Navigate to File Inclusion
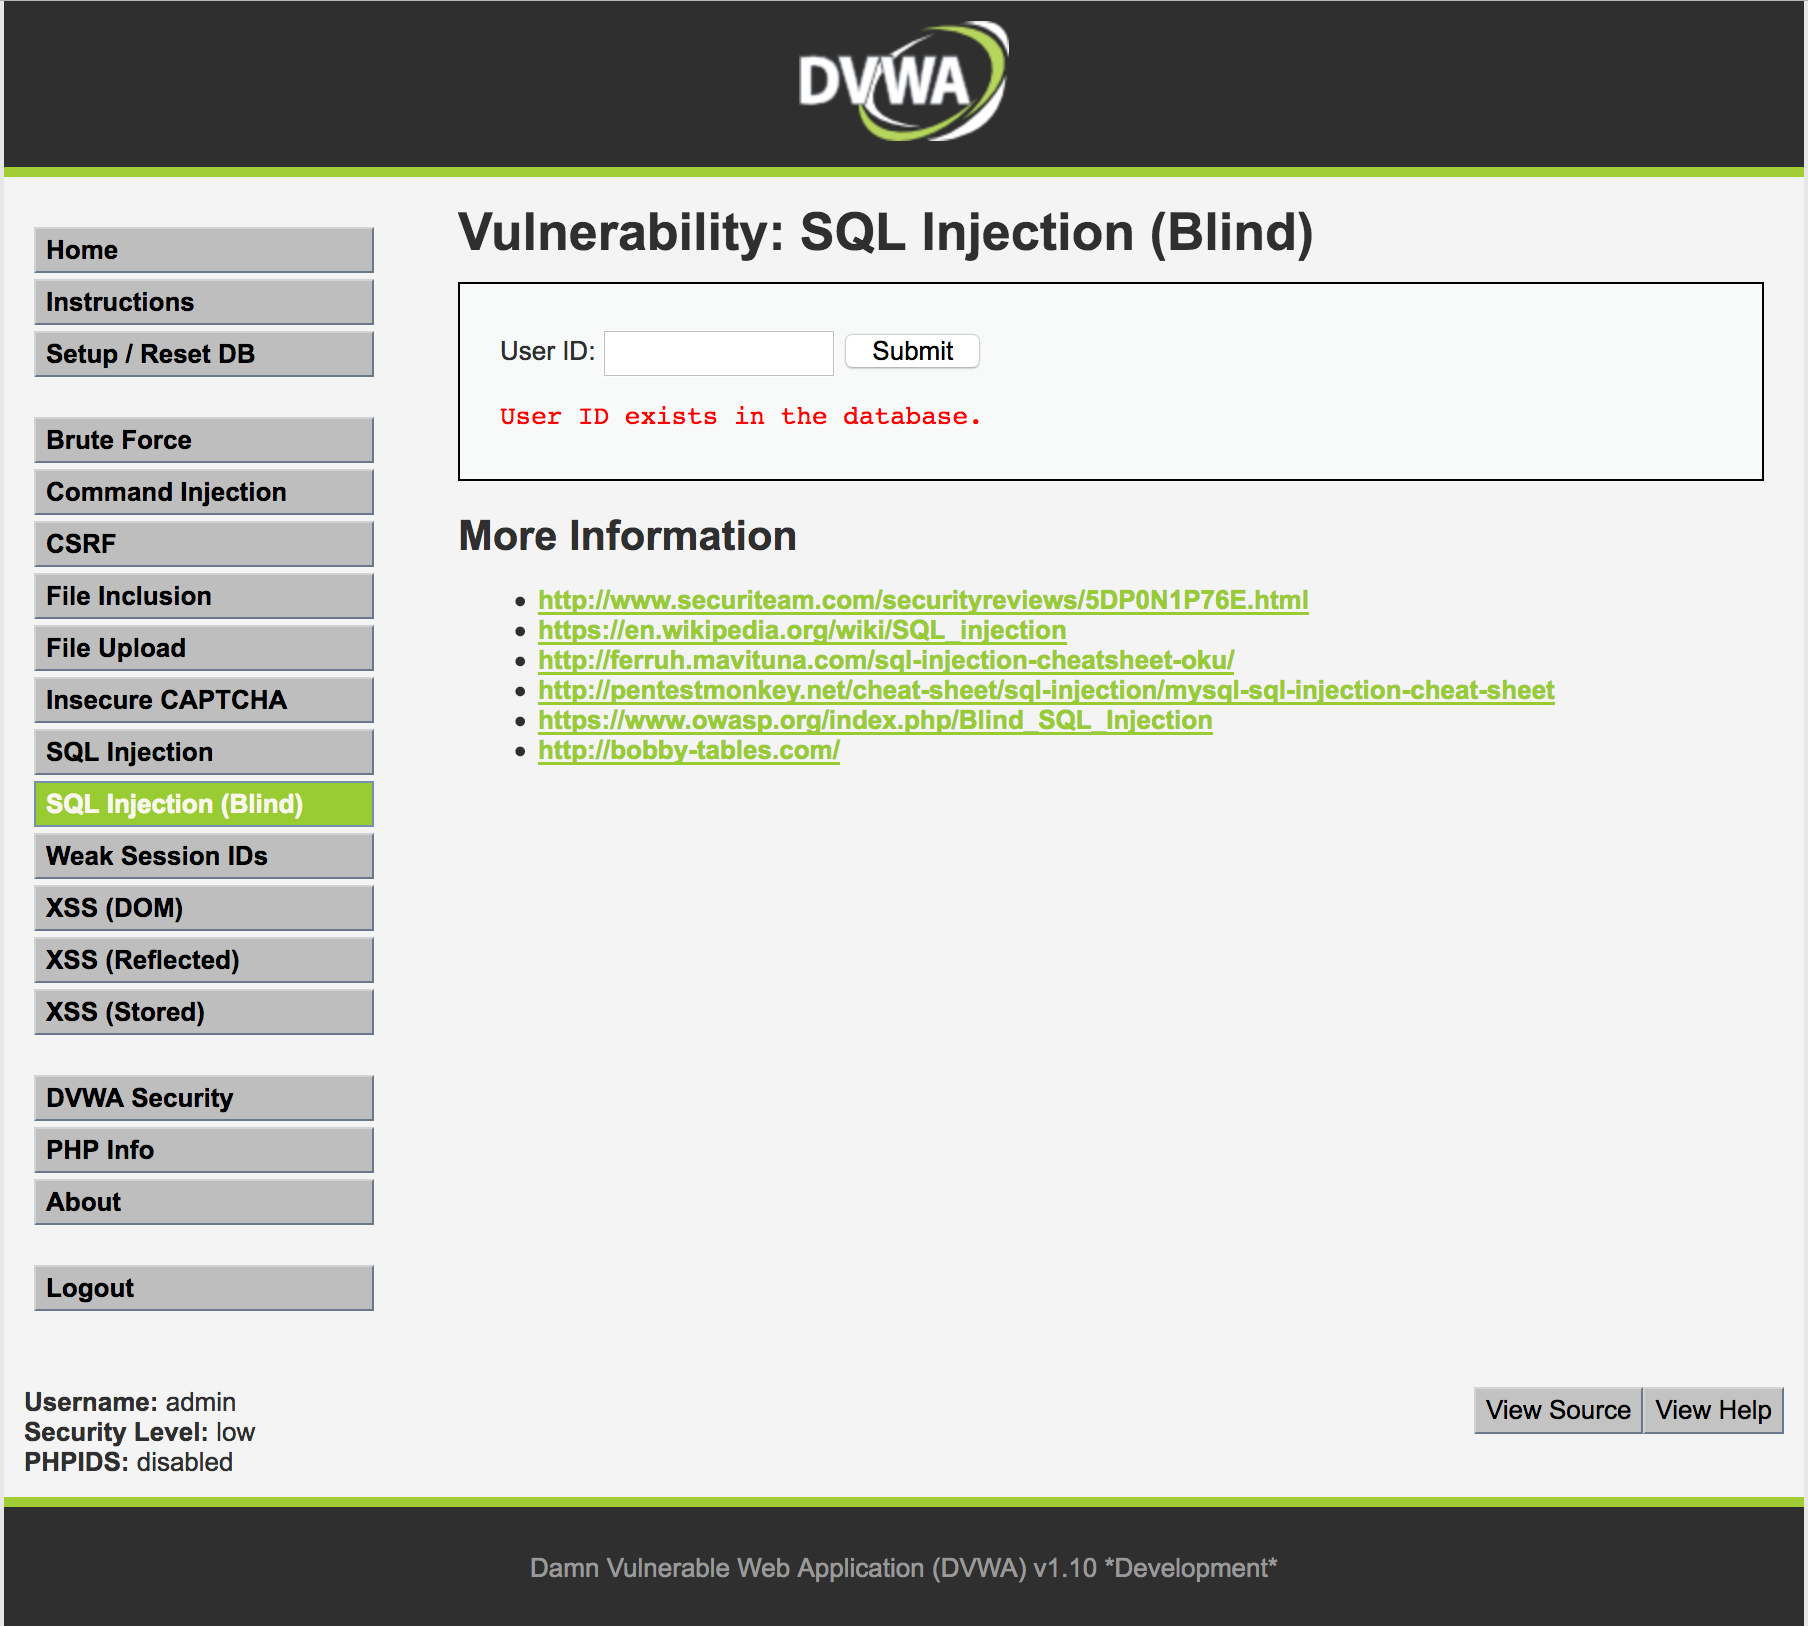Viewport: 1808px width, 1626px height. pyautogui.click(x=204, y=596)
